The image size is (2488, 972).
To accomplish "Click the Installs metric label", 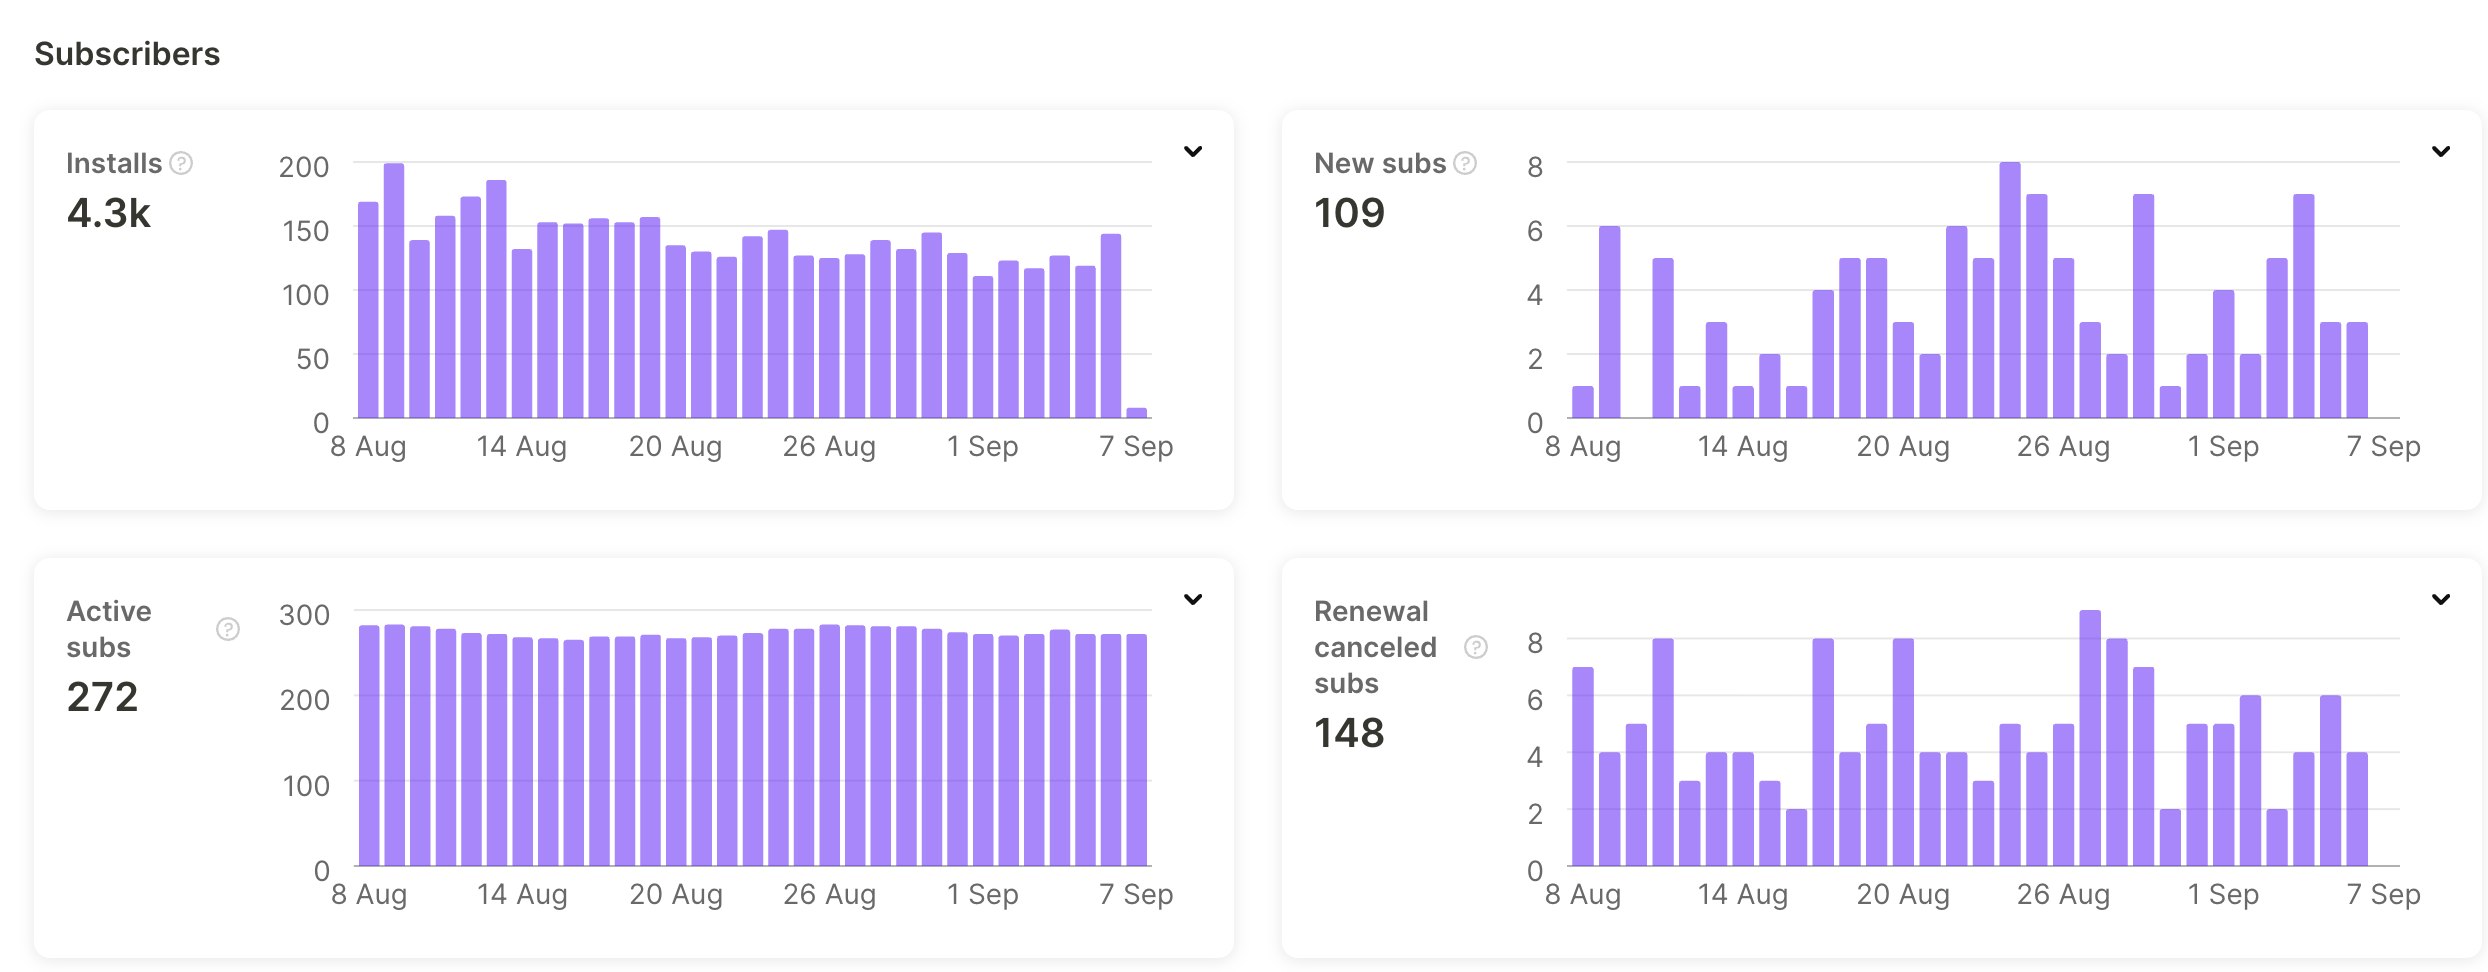I will 114,163.
